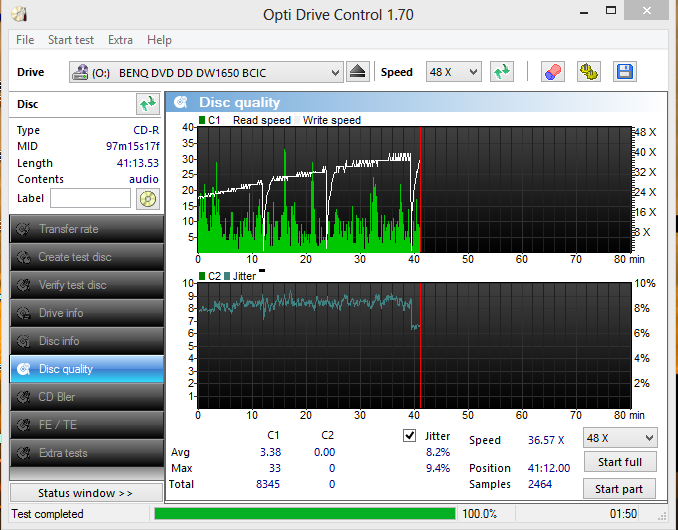Viewport: 678px width, 530px height.
Task: Click the eject disc icon
Action: pos(358,72)
